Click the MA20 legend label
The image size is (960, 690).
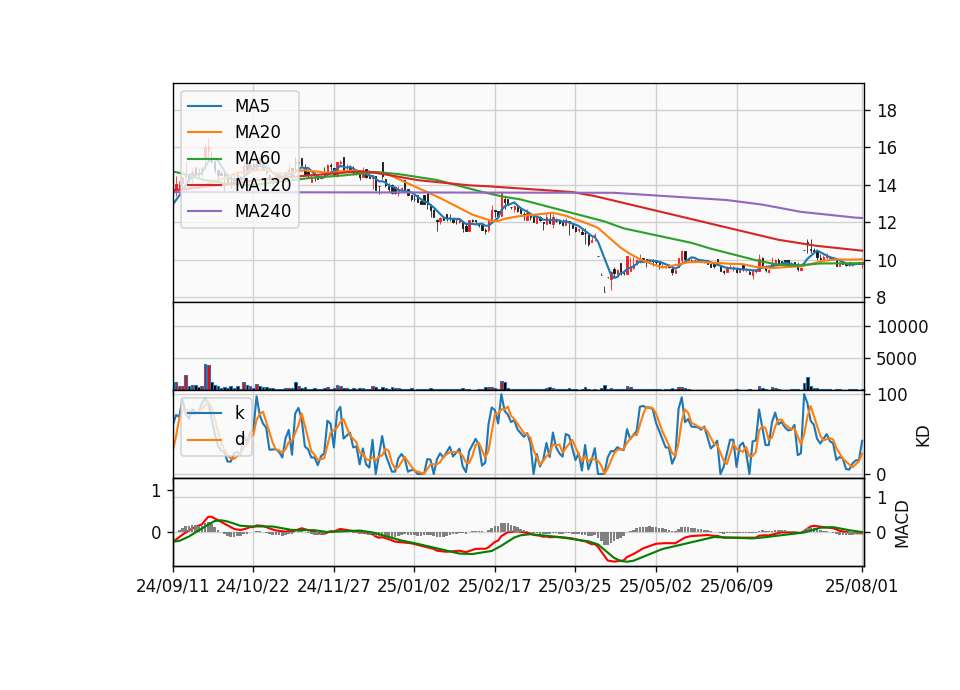pos(257,132)
